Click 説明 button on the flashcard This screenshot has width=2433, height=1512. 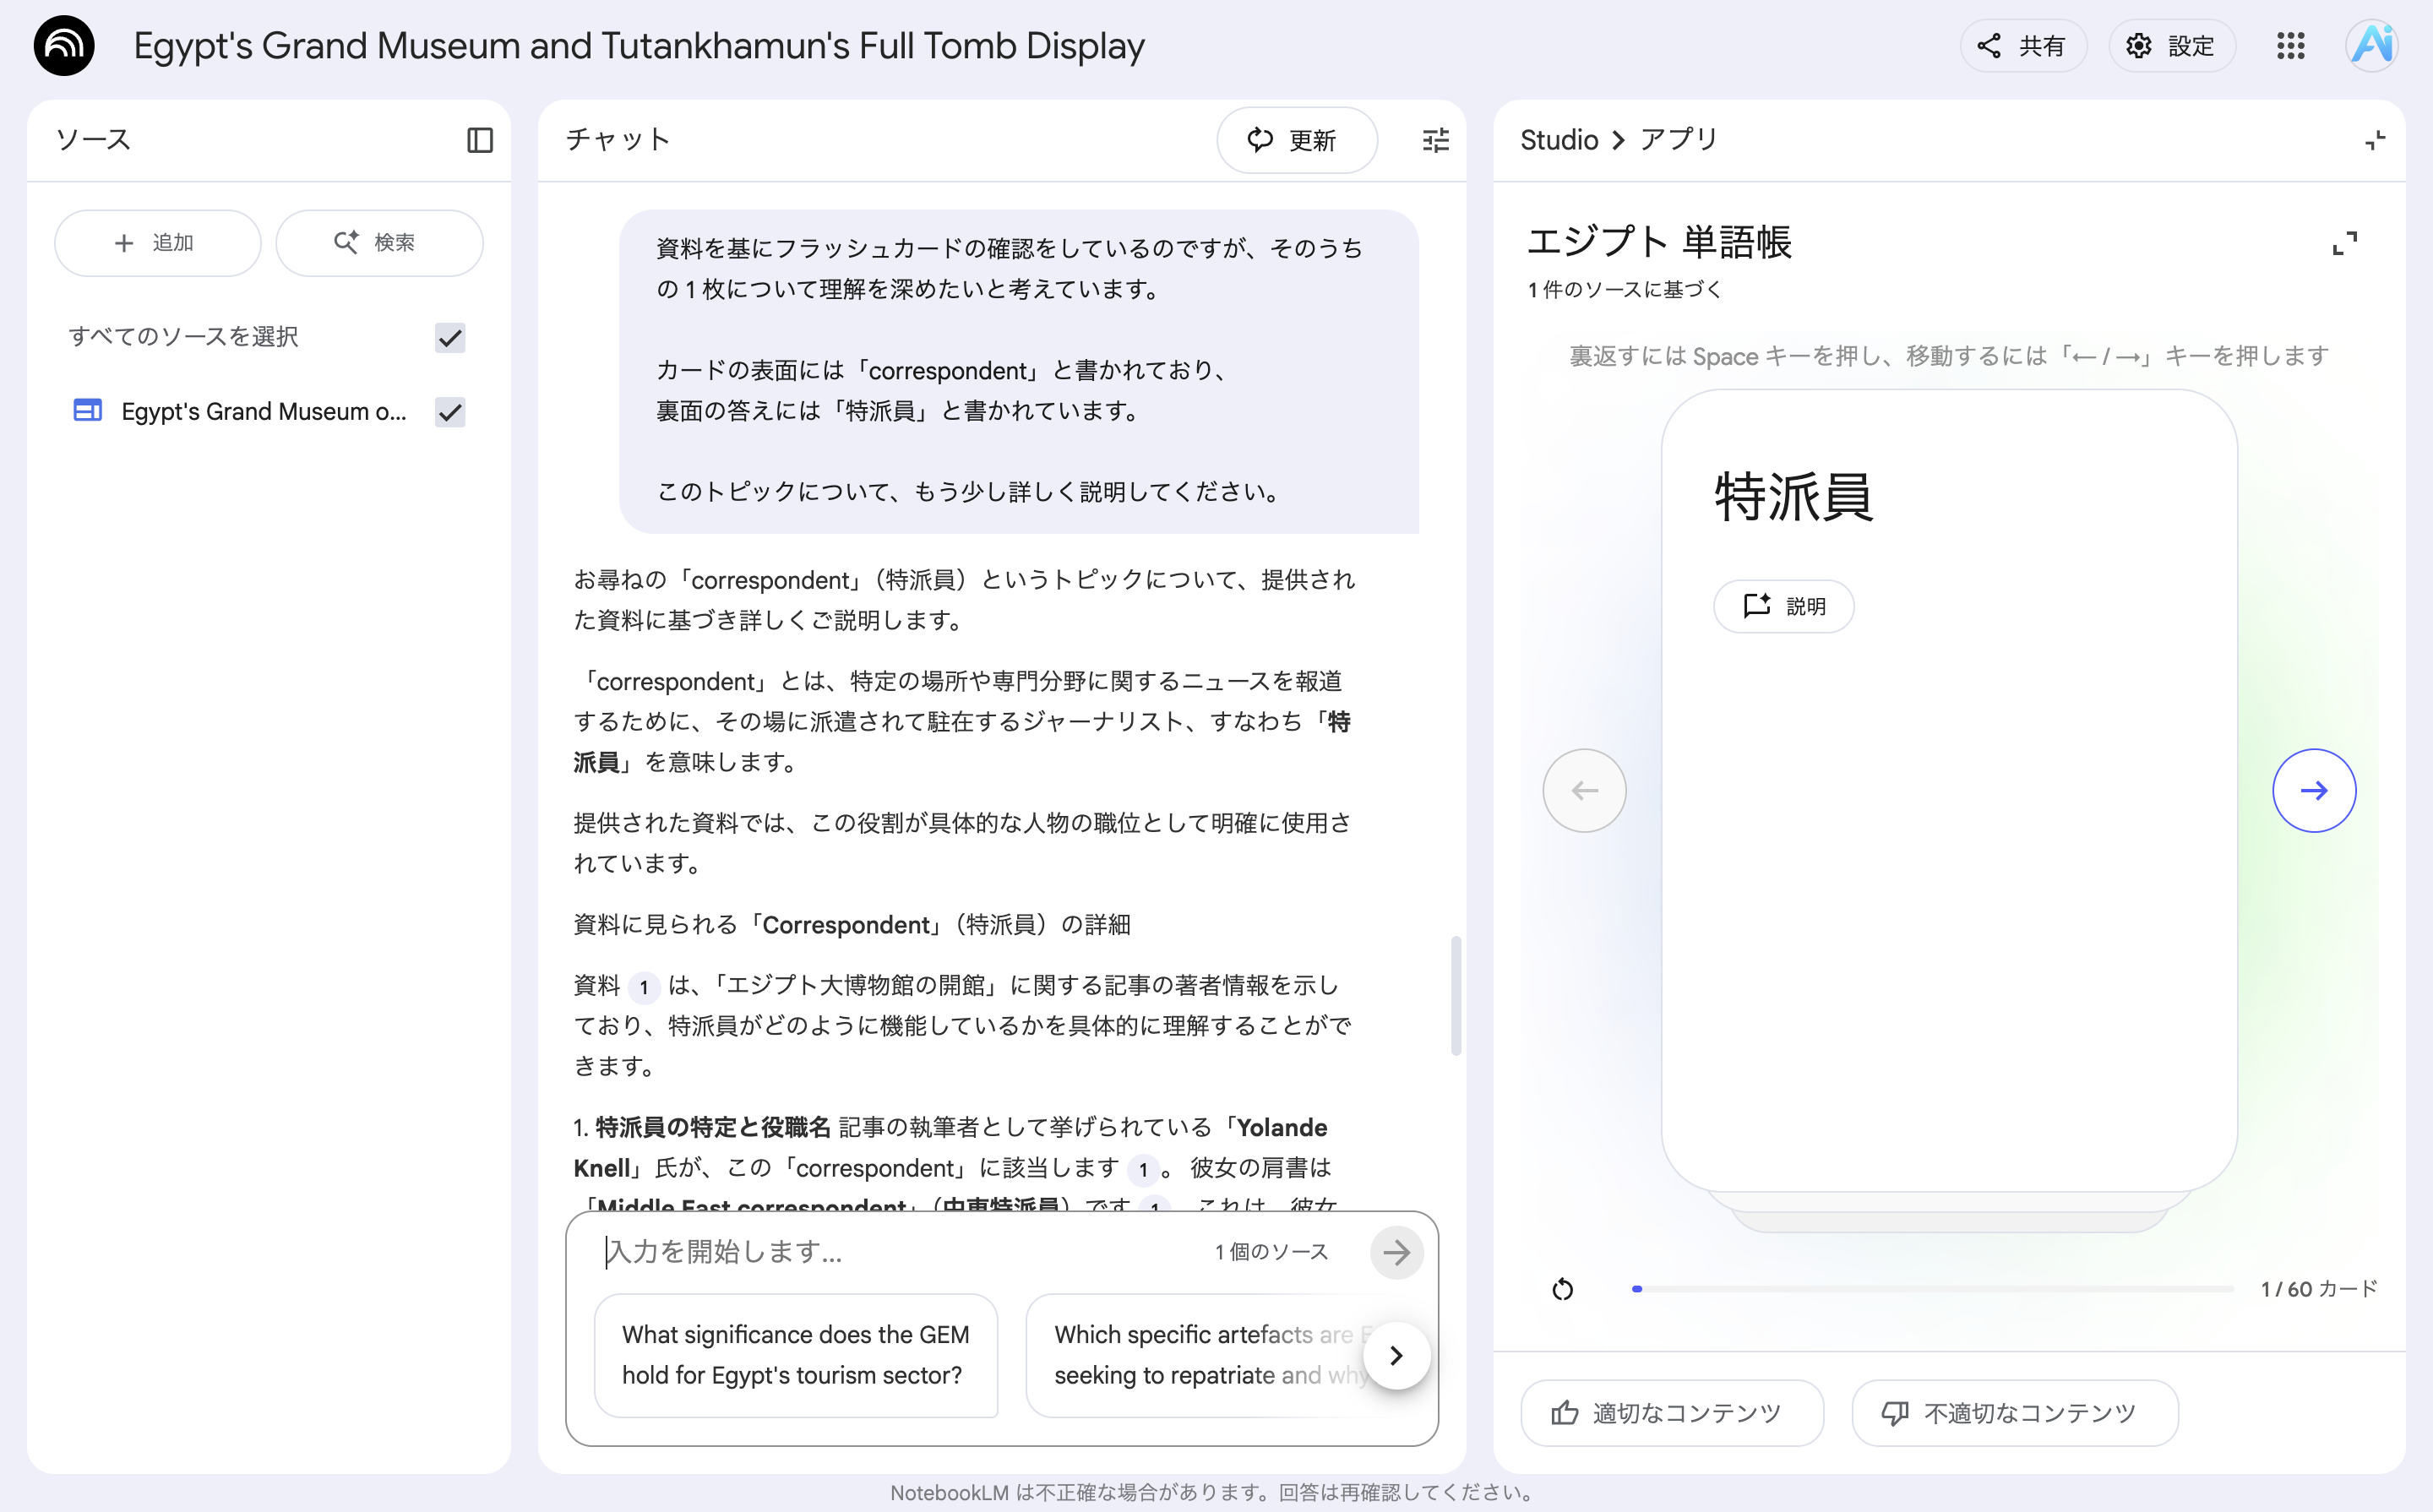click(1783, 606)
